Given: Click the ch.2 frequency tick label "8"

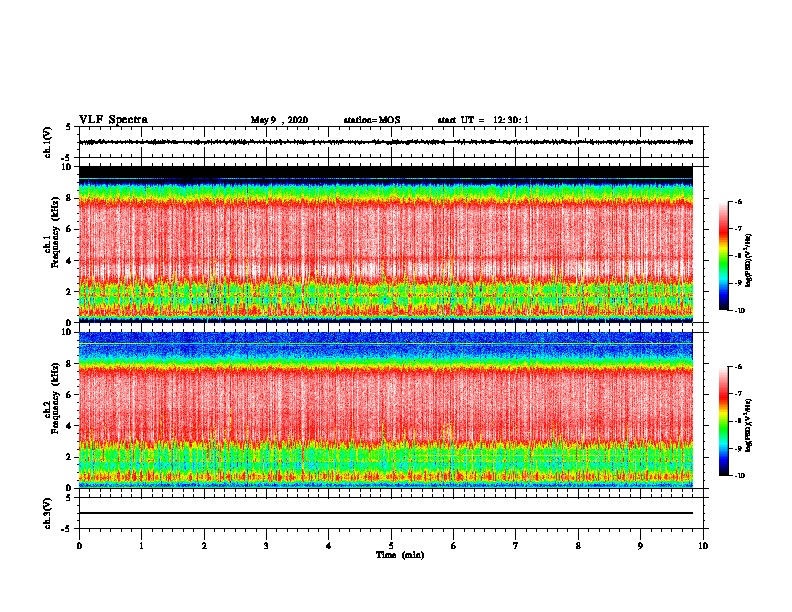Looking at the screenshot, I should [69, 364].
